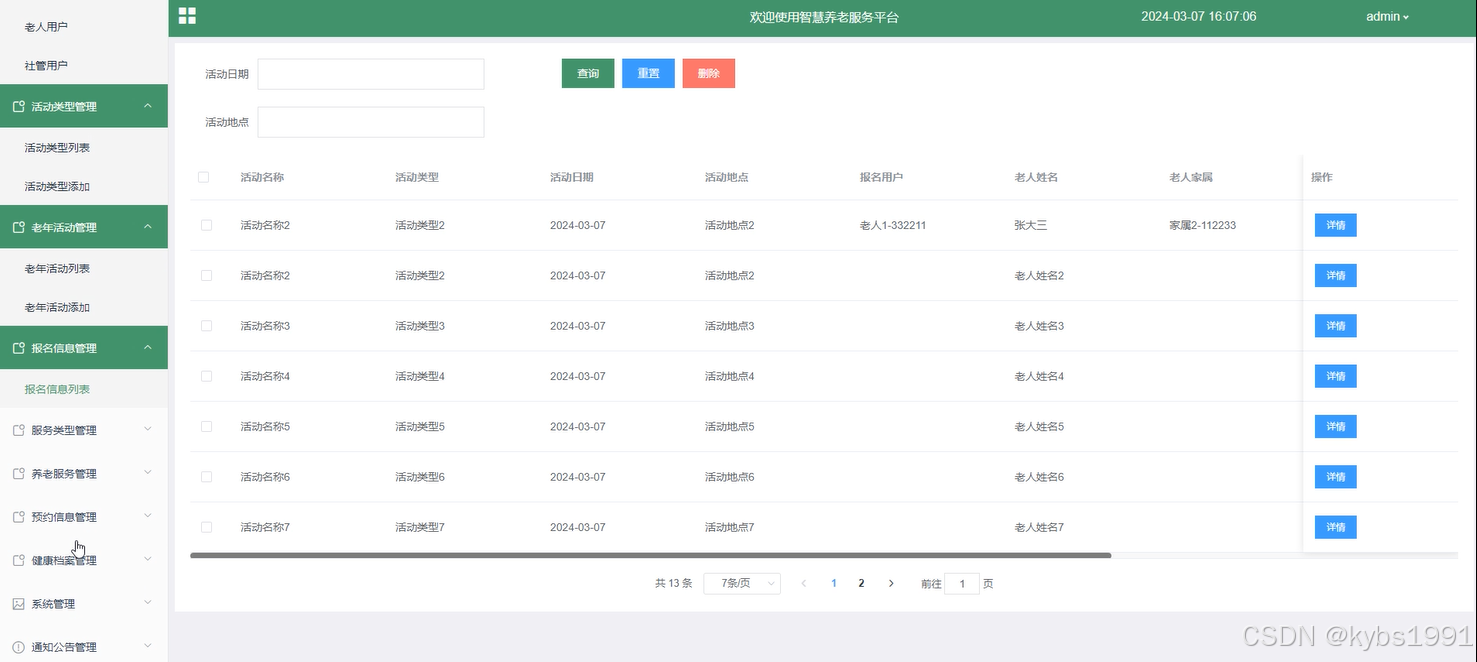Click the blue 重置 reset button
Screen dimensions: 1477x662
[648, 73]
